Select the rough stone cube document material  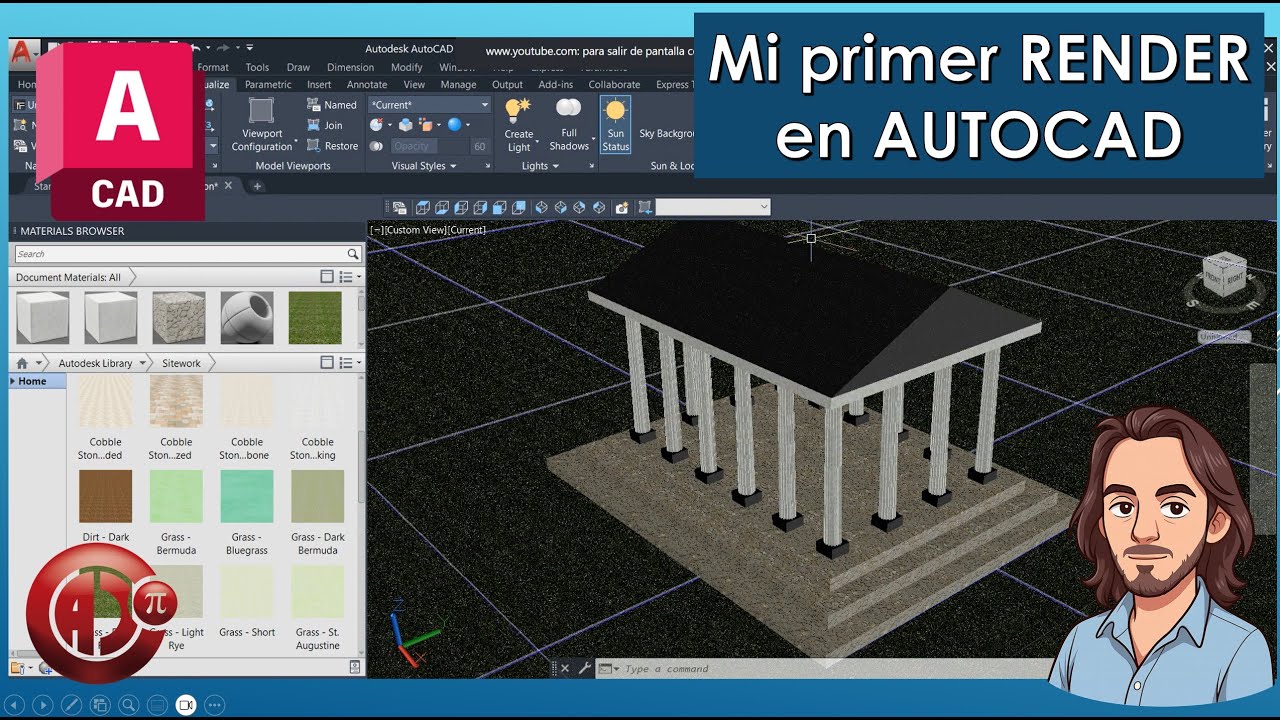pyautogui.click(x=179, y=318)
